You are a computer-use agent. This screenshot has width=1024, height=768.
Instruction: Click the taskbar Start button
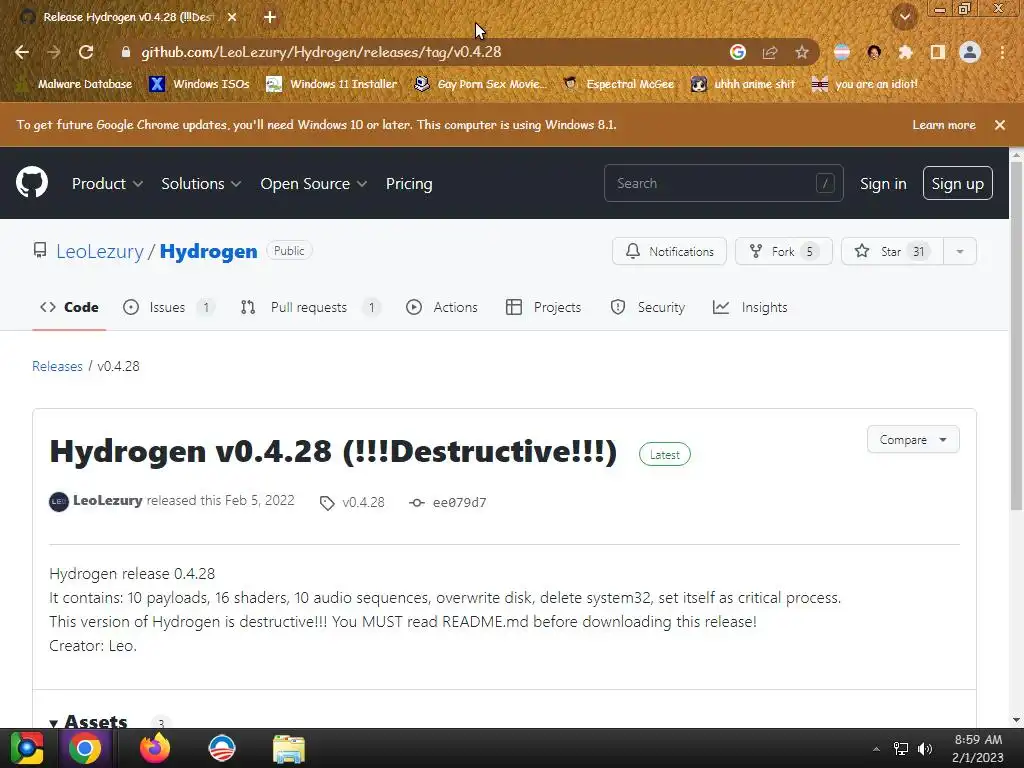[27, 748]
